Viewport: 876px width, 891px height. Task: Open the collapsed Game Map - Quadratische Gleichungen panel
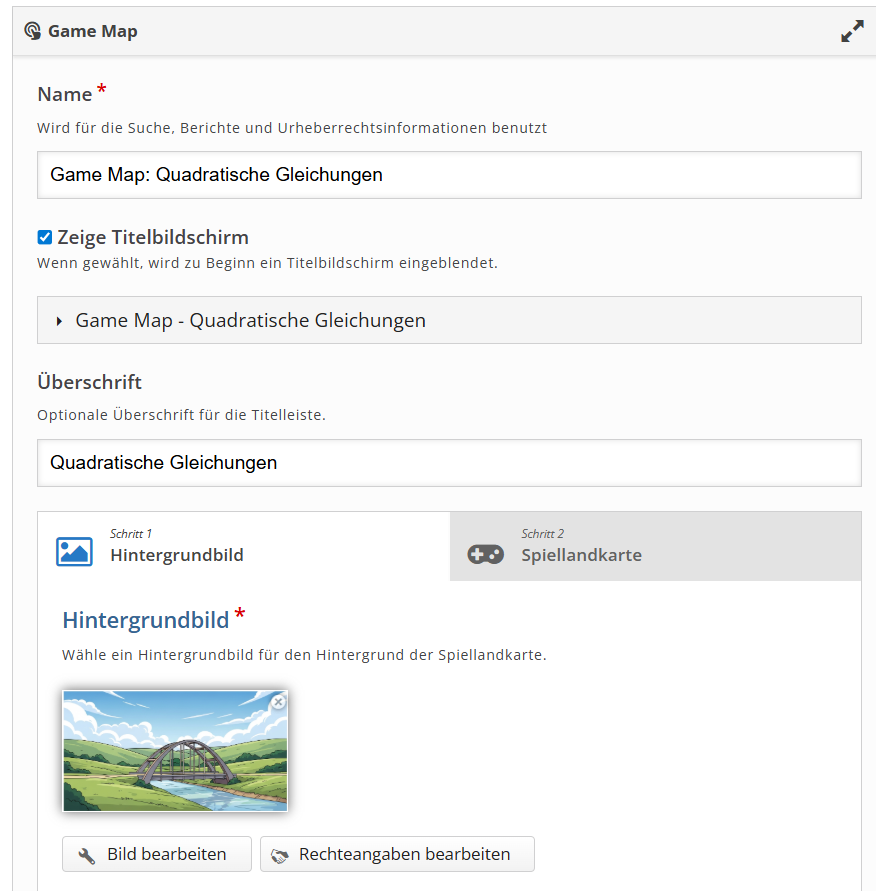pyautogui.click(x=250, y=320)
